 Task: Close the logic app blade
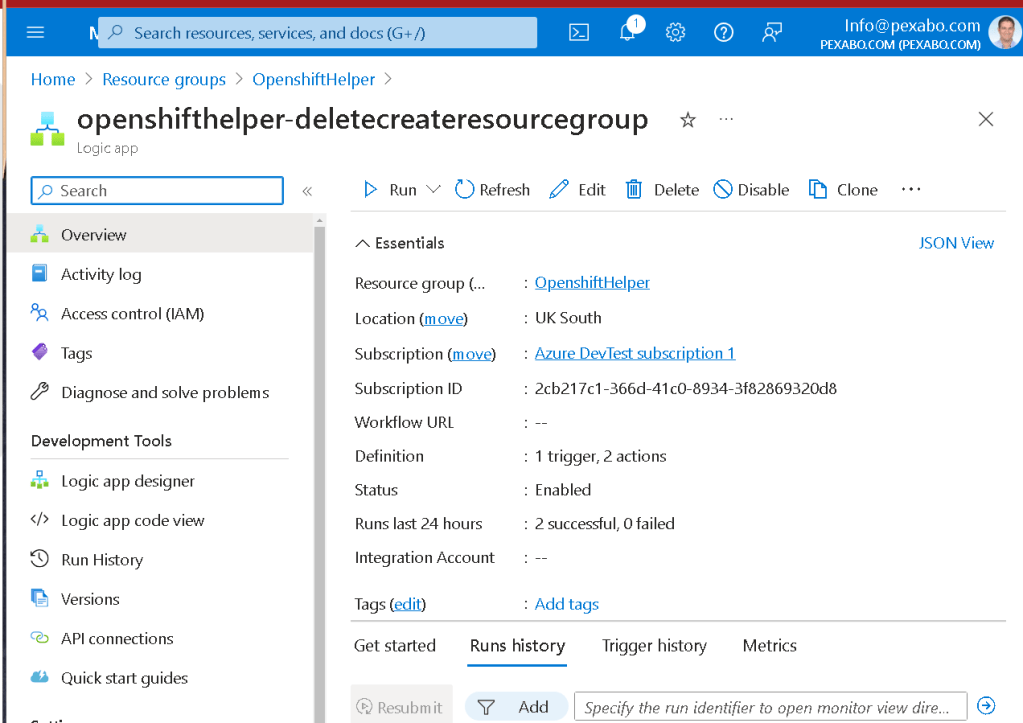click(x=986, y=119)
